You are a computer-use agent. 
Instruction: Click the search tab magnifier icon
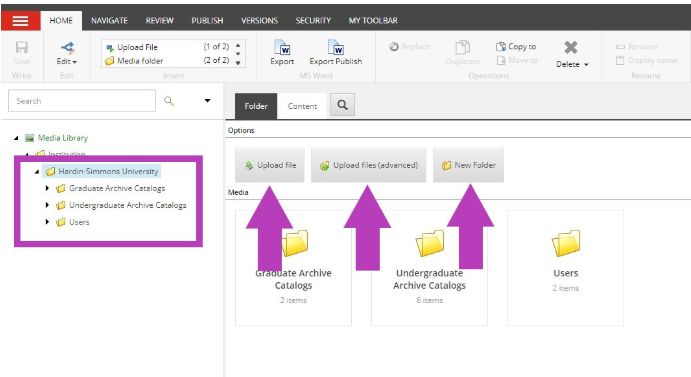point(342,105)
